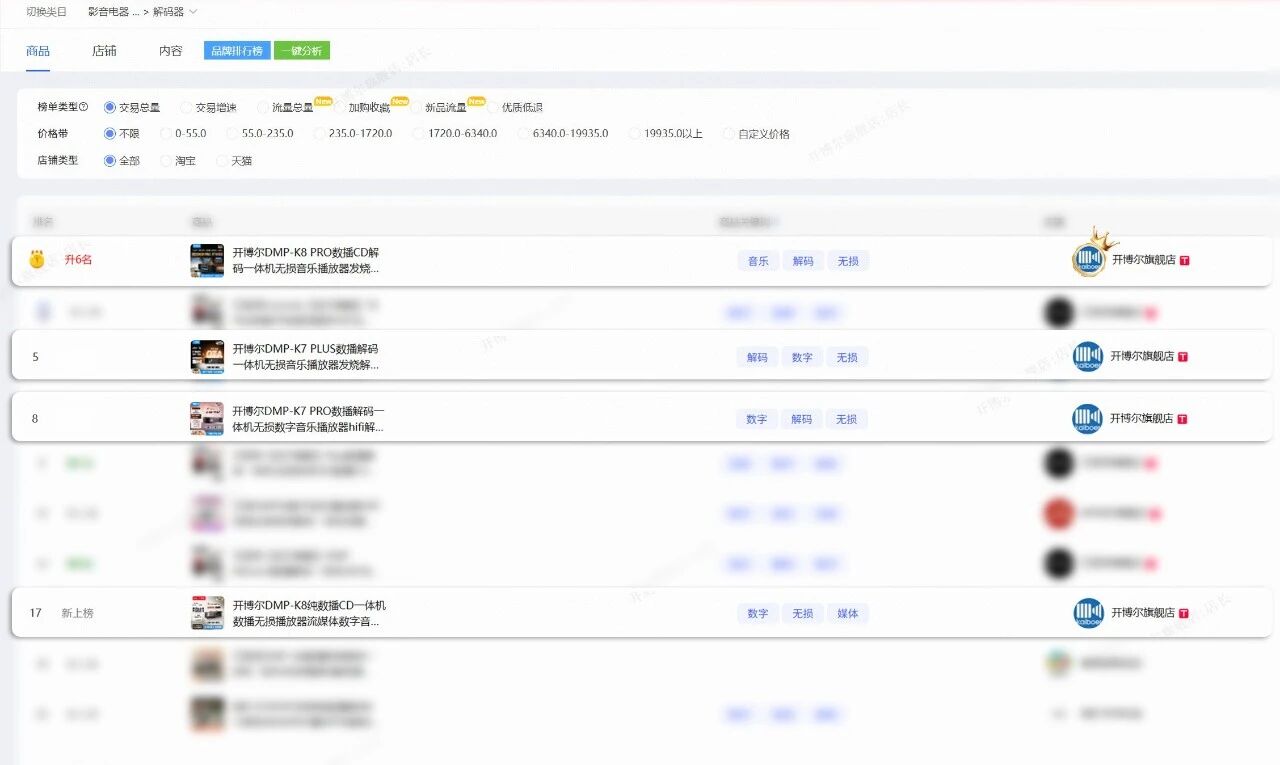Open the 开博尔DMP-K8纯数播CD一体机 product title
This screenshot has width=1280, height=765.
(309, 613)
